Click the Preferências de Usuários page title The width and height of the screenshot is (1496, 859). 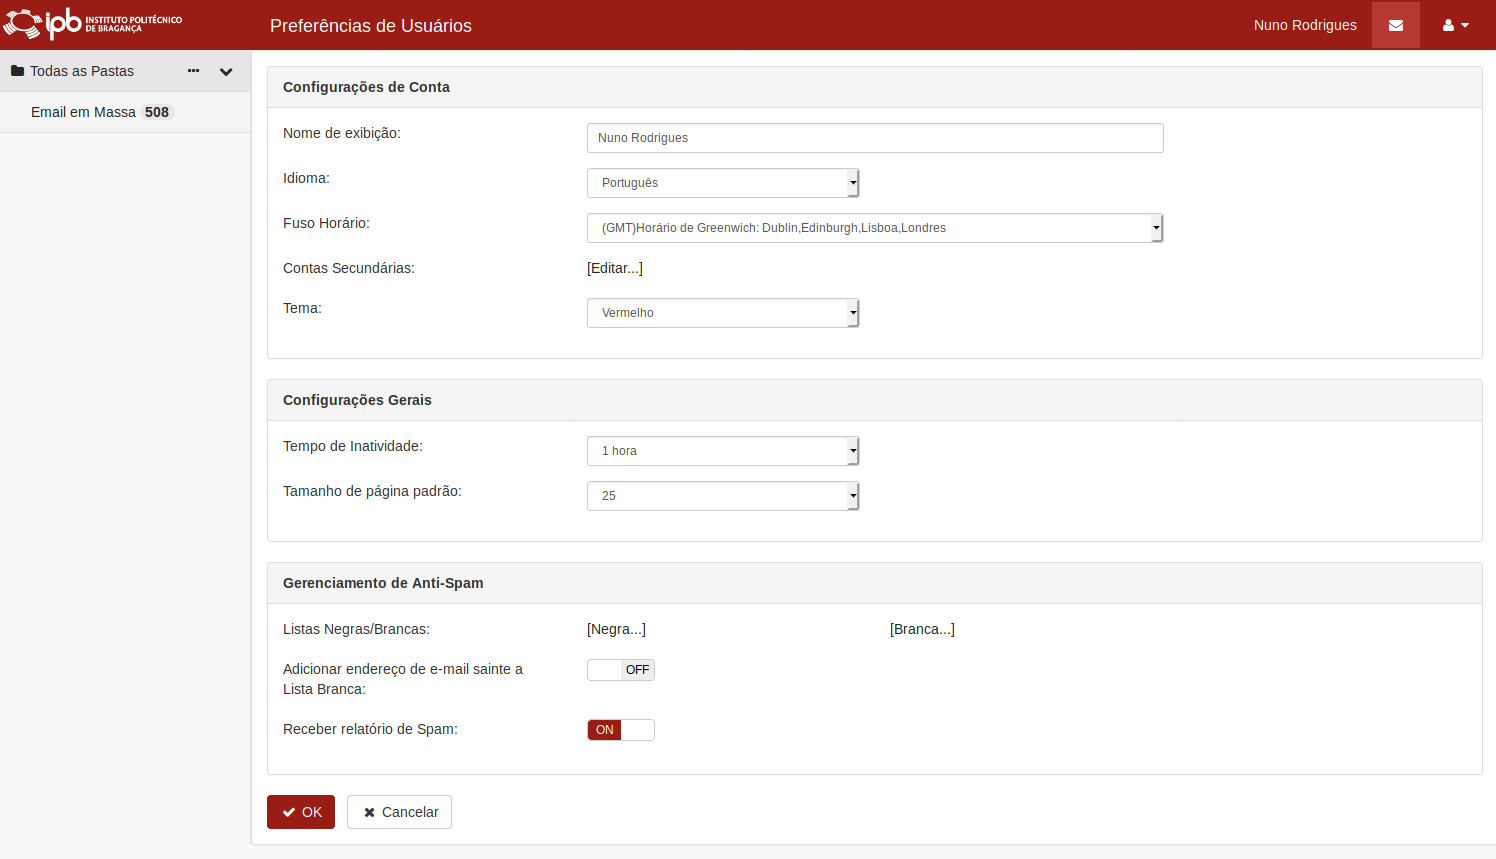click(371, 26)
